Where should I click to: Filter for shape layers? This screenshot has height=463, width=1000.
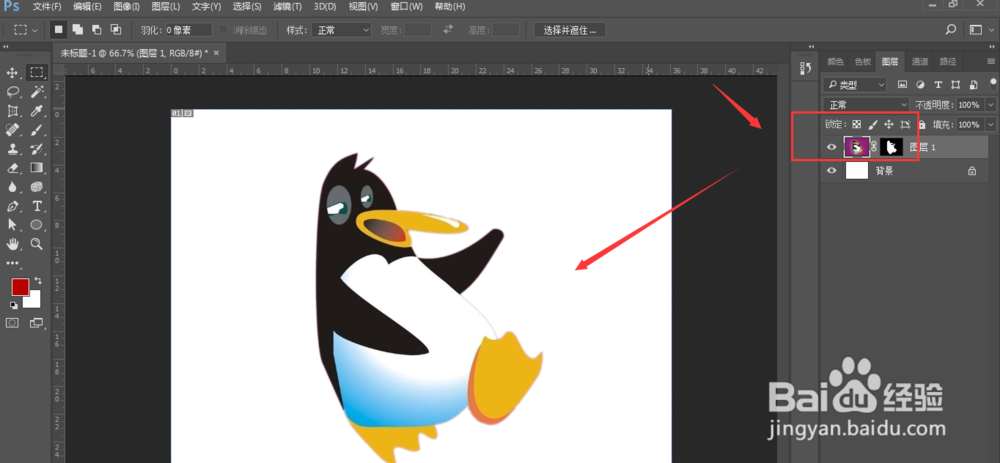click(x=955, y=84)
